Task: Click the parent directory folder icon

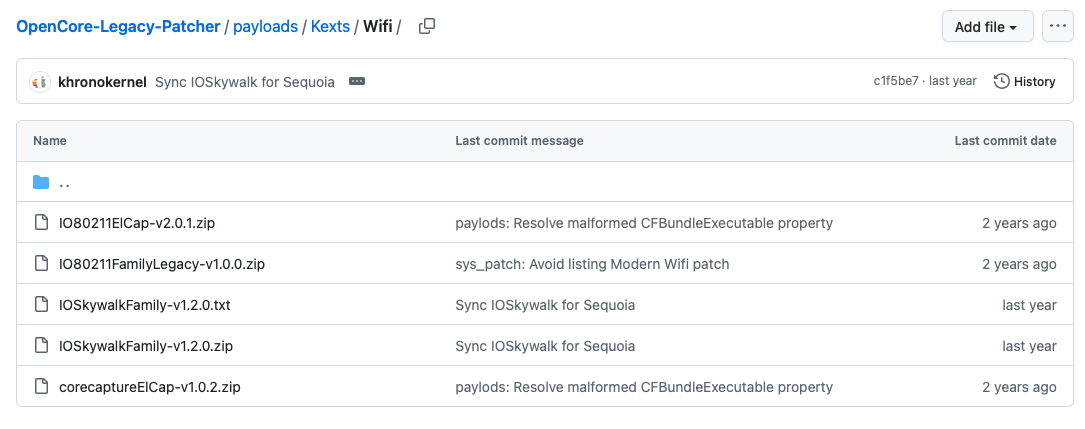Action: [41, 182]
